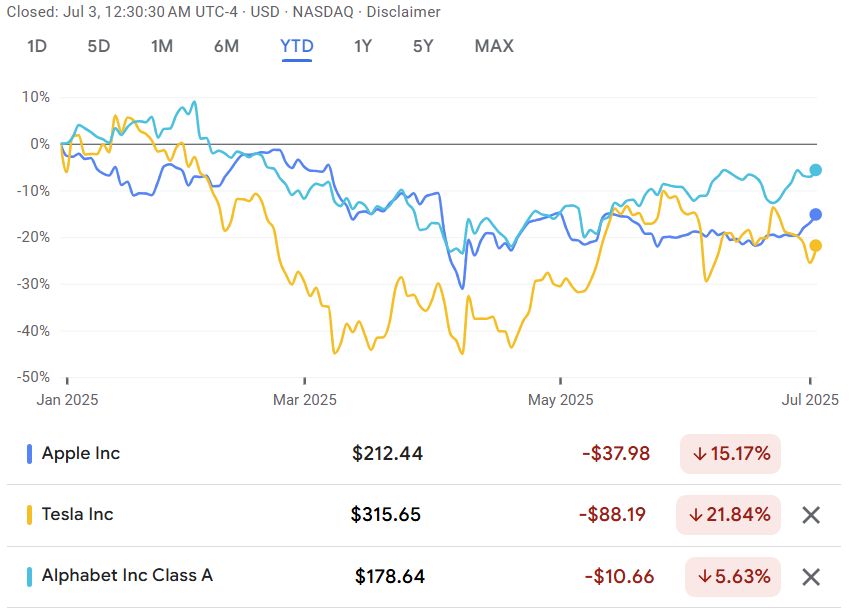The image size is (856, 613).
Task: Click the 0% y-axis label
Action: coord(40,144)
